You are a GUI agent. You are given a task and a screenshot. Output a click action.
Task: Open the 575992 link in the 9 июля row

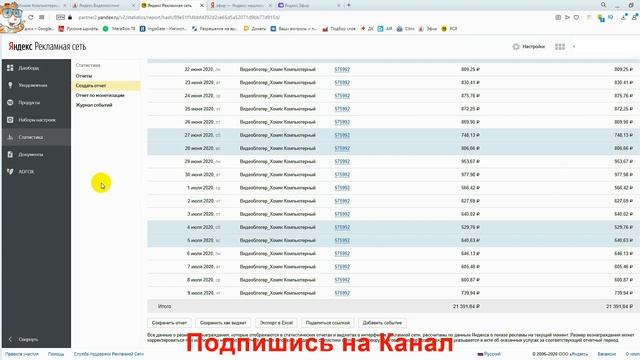tap(342, 293)
